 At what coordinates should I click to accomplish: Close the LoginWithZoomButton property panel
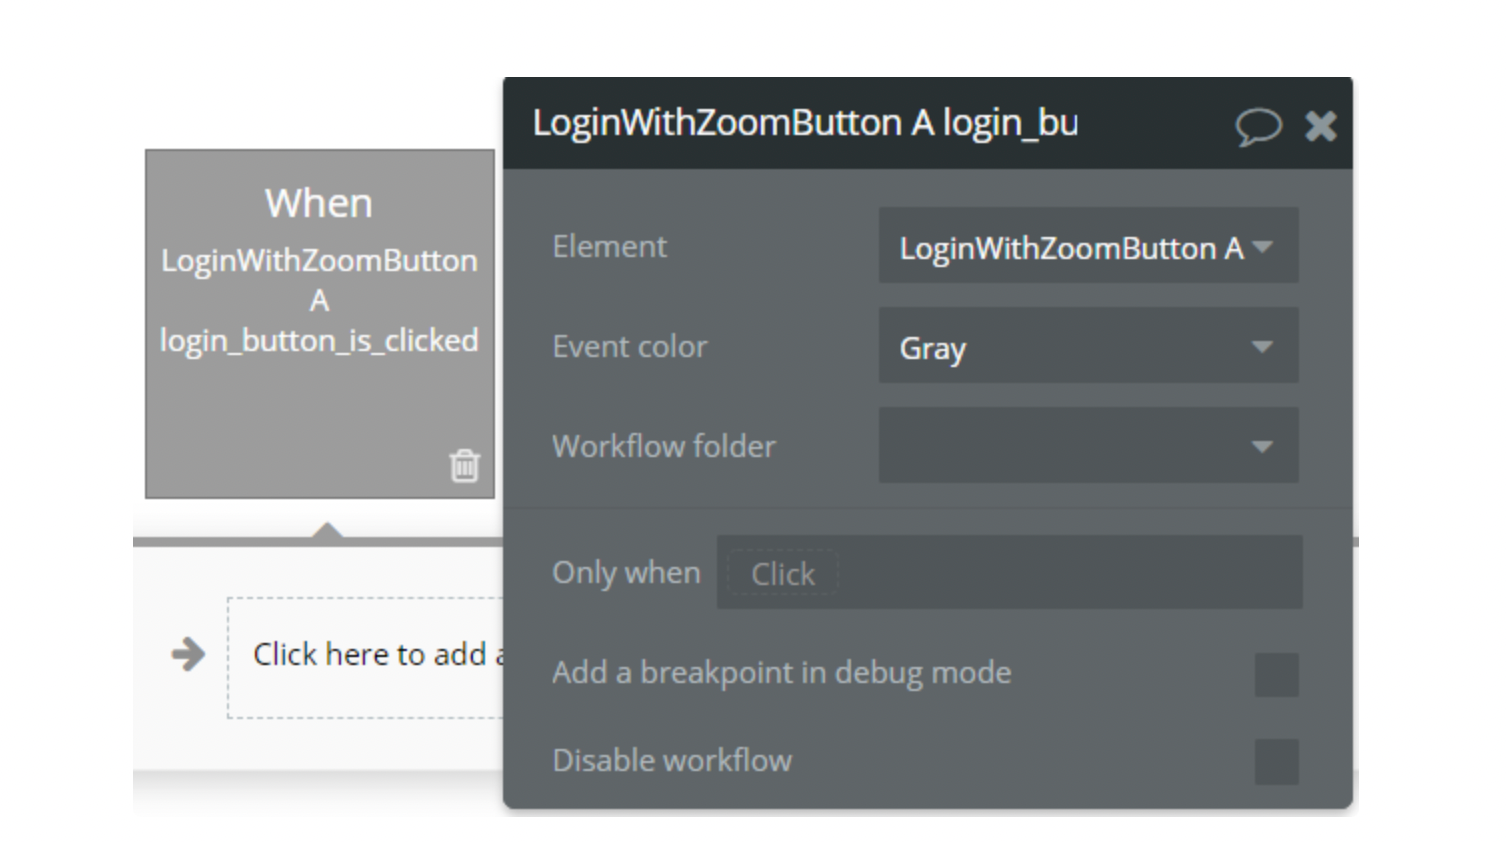[x=1321, y=126]
